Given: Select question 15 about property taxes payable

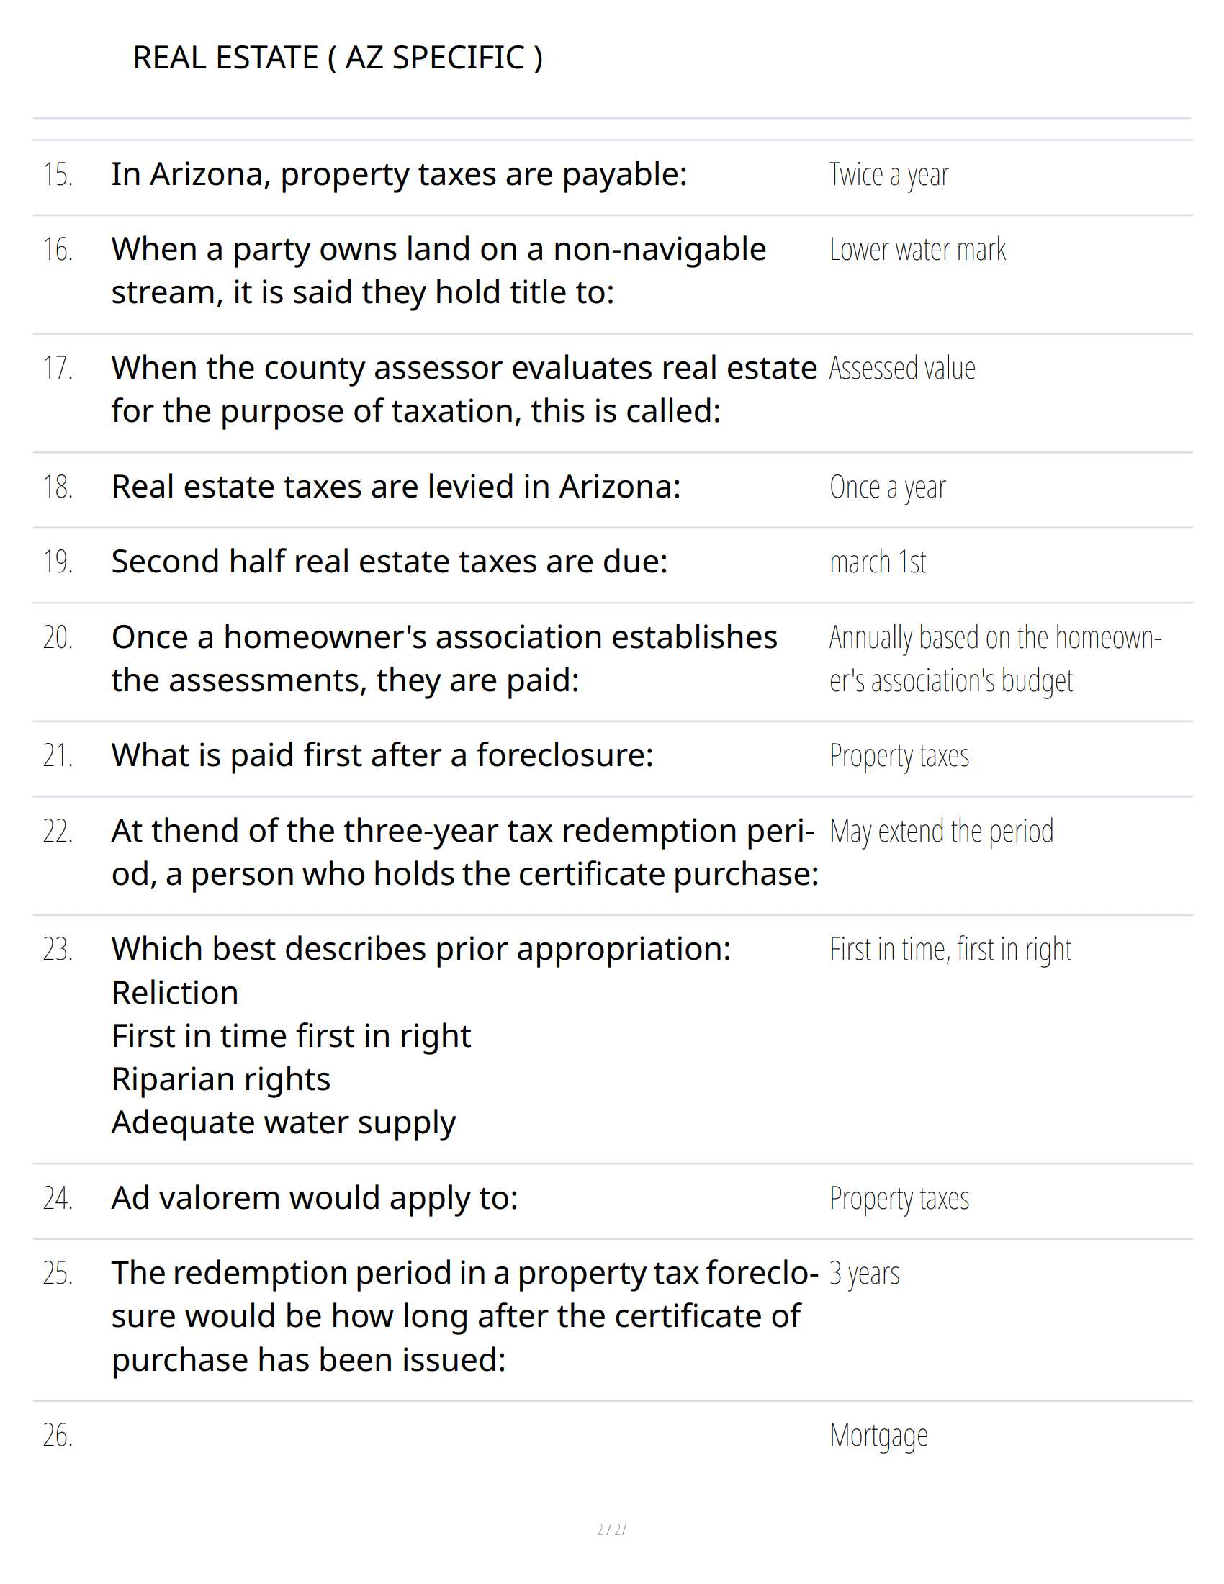Looking at the screenshot, I should point(399,174).
